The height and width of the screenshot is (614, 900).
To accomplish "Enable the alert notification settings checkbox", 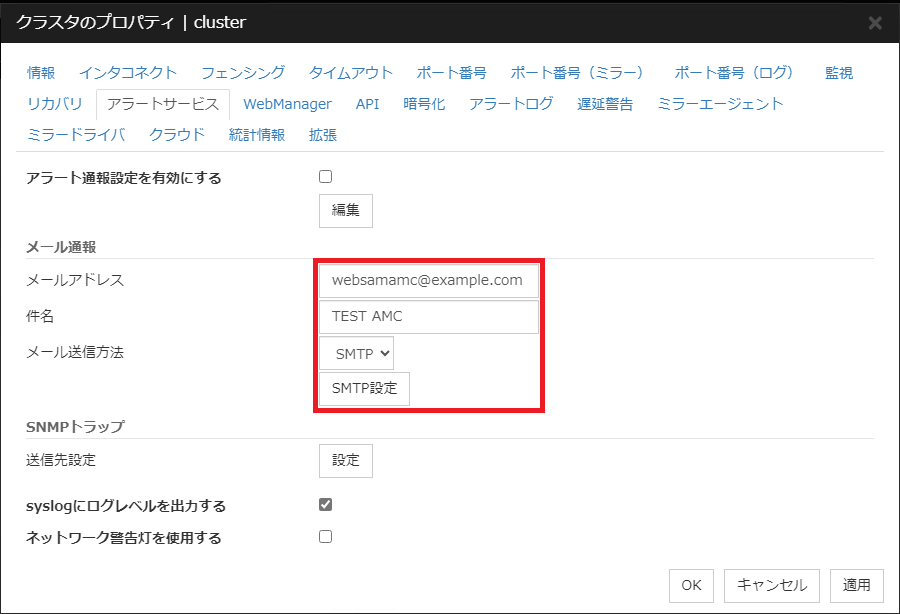I will (x=325, y=177).
